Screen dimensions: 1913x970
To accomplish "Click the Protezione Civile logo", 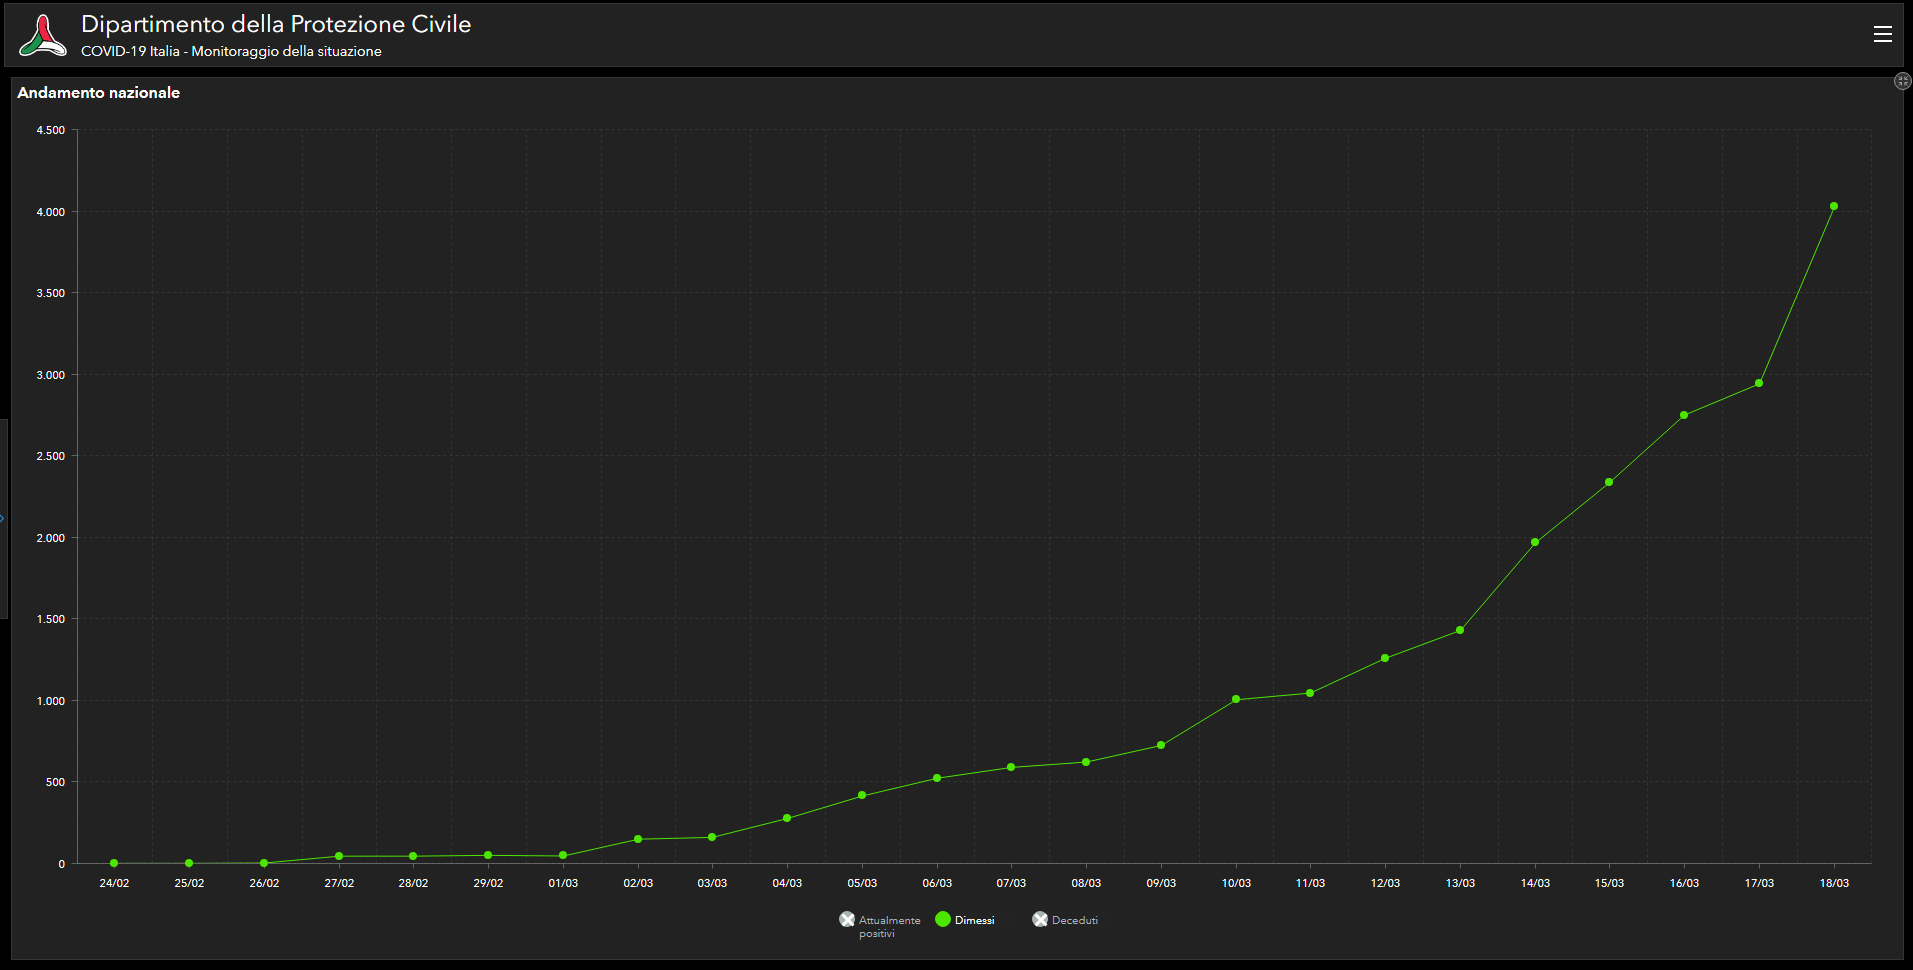I will 43,35.
